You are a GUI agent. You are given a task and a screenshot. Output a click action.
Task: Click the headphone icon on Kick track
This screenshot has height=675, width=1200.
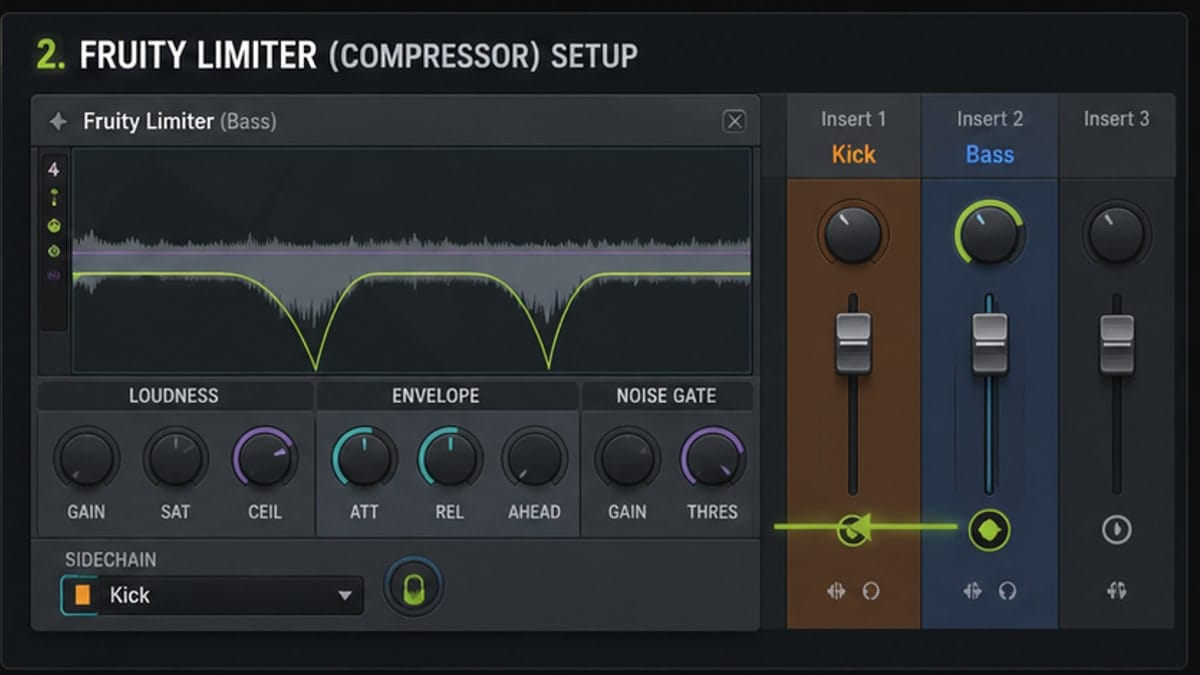tap(871, 591)
